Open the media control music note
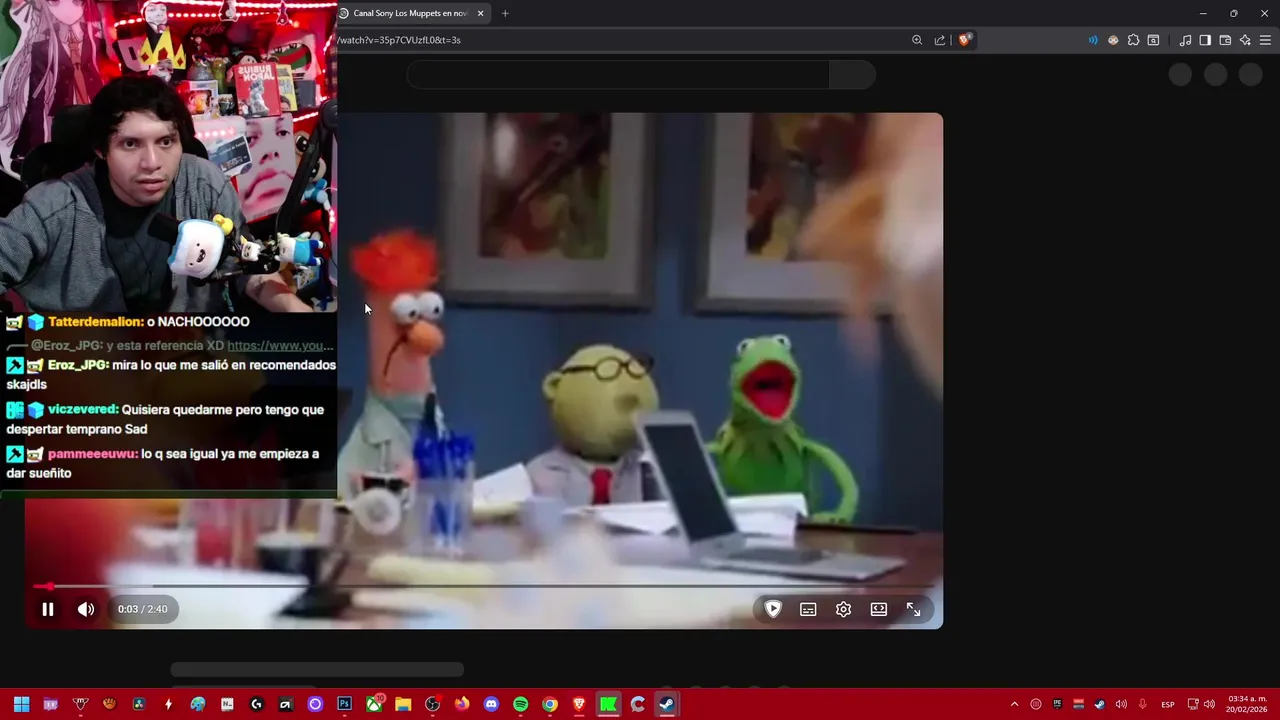 [x=1185, y=40]
